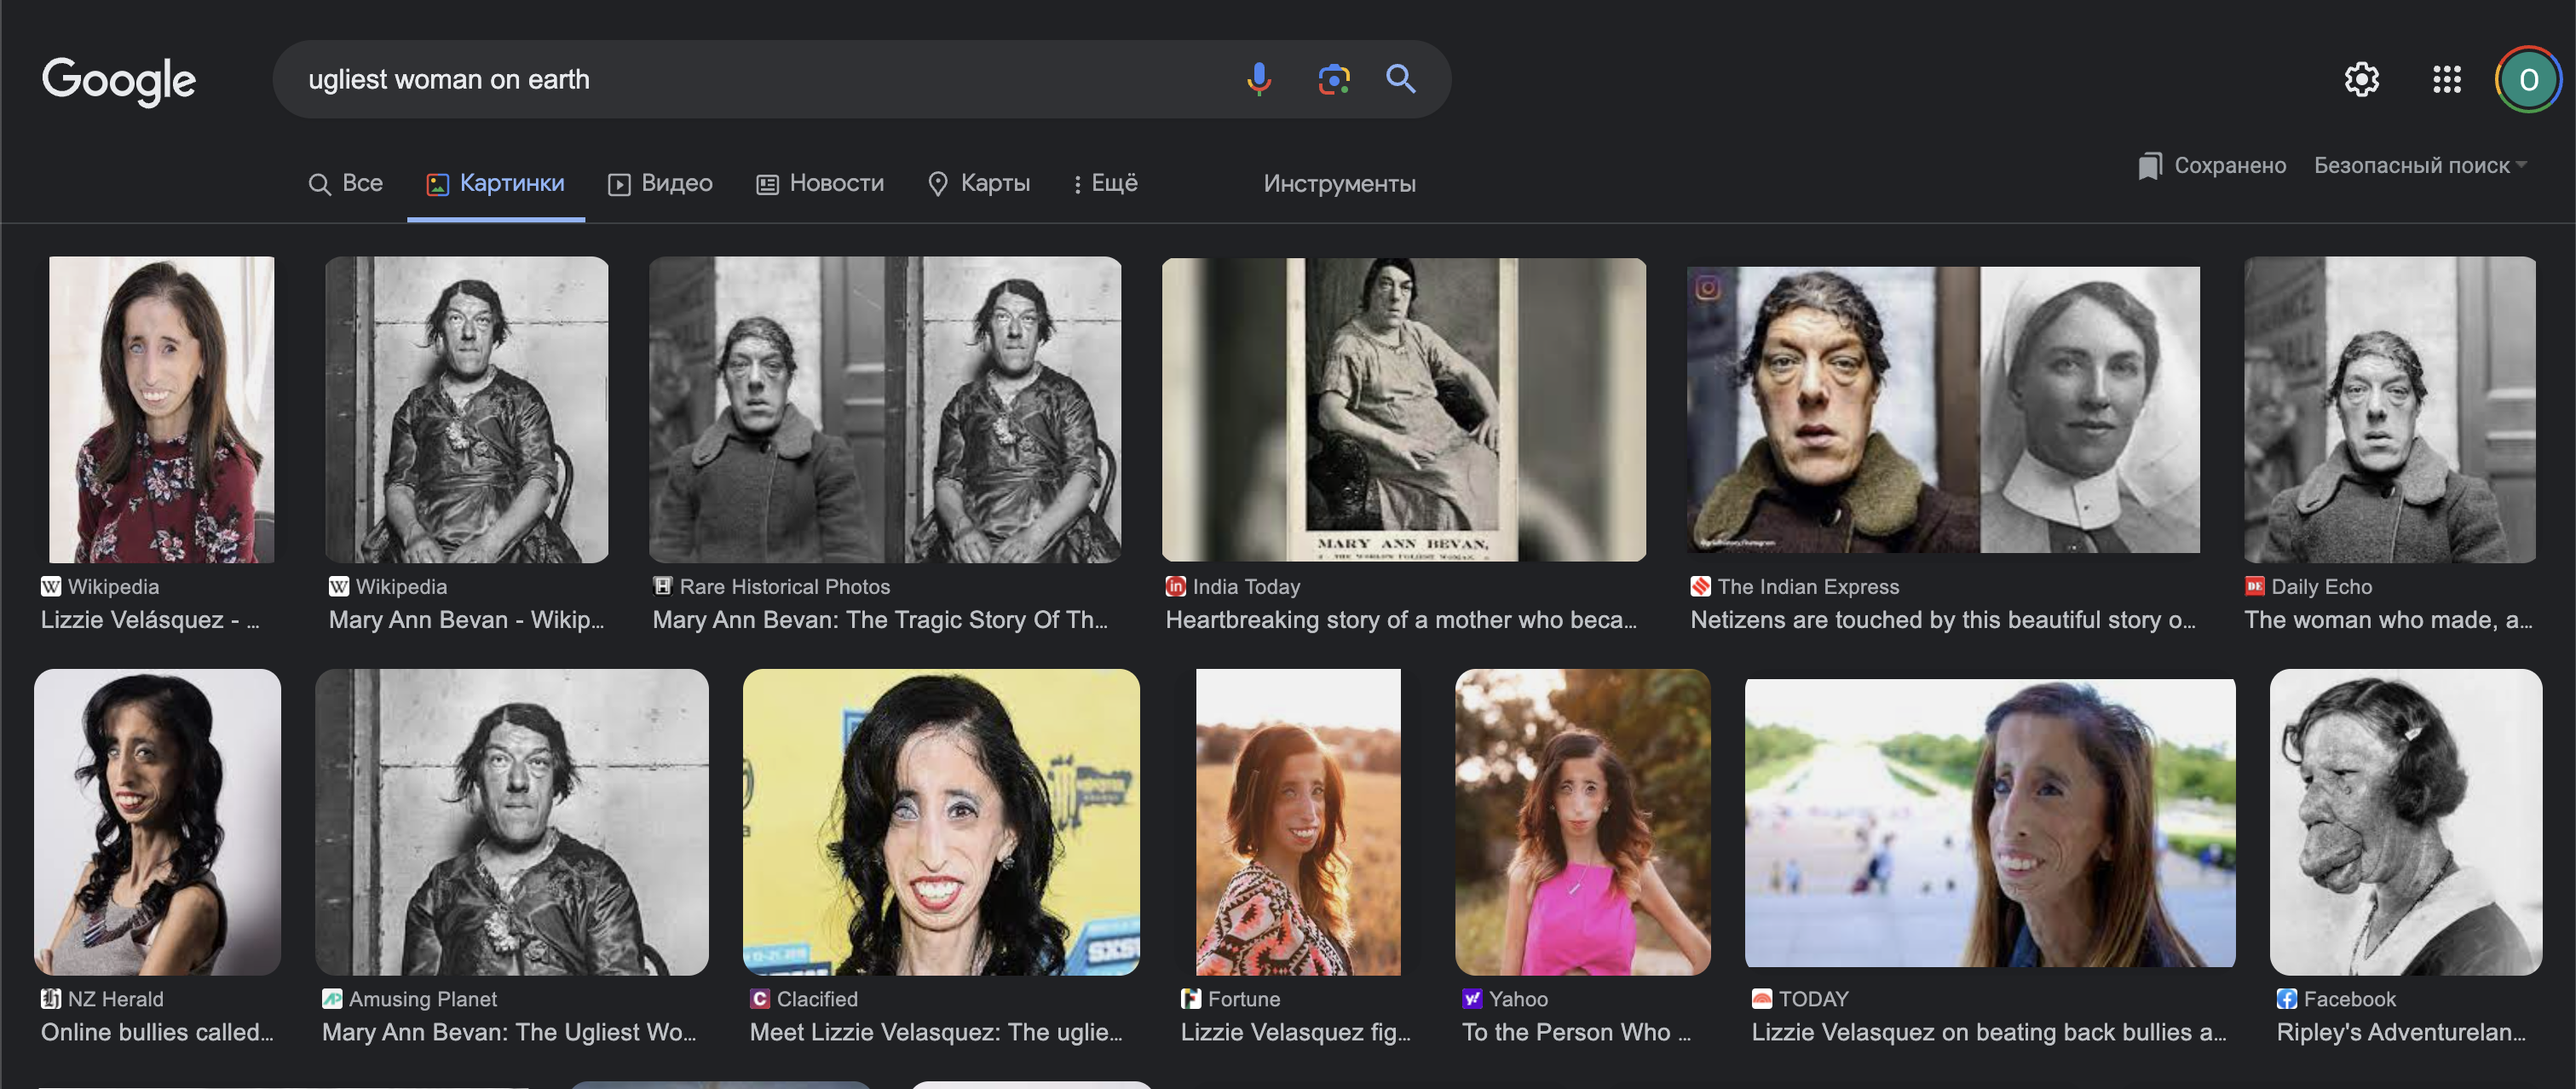Switch to the Карты tab
This screenshot has width=2576, height=1089.
979,184
